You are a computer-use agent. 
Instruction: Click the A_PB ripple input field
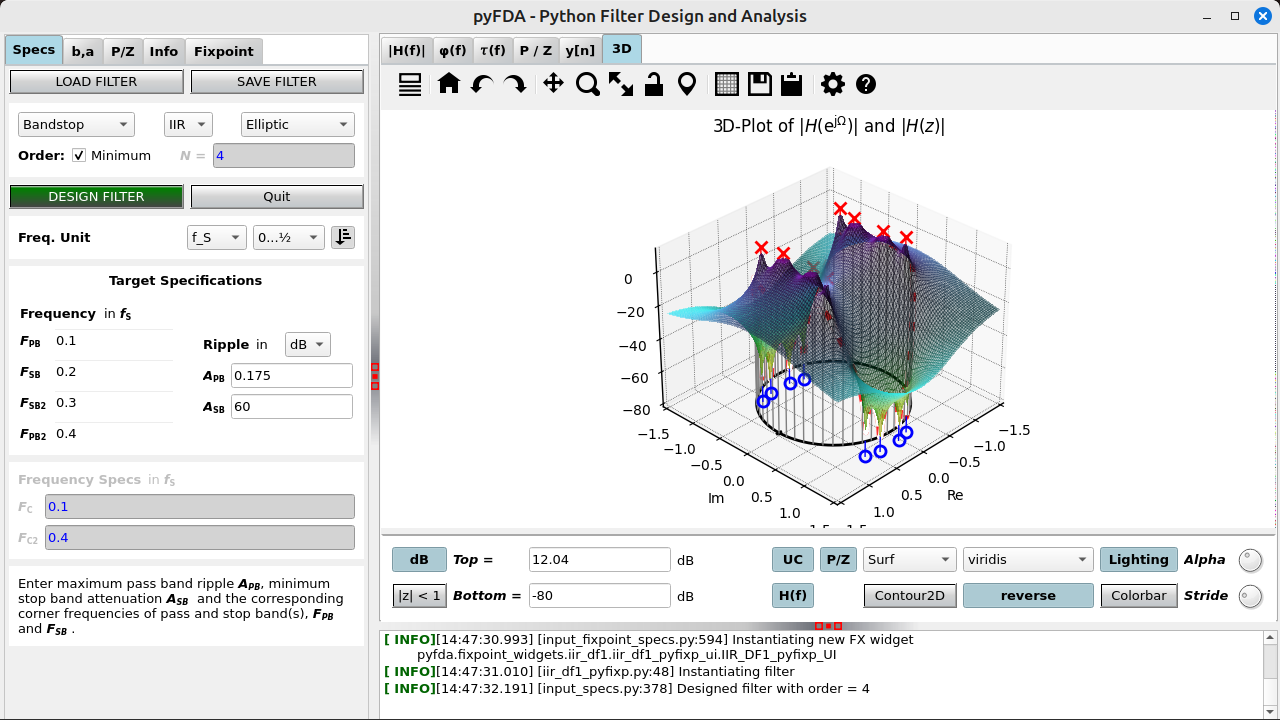point(292,376)
